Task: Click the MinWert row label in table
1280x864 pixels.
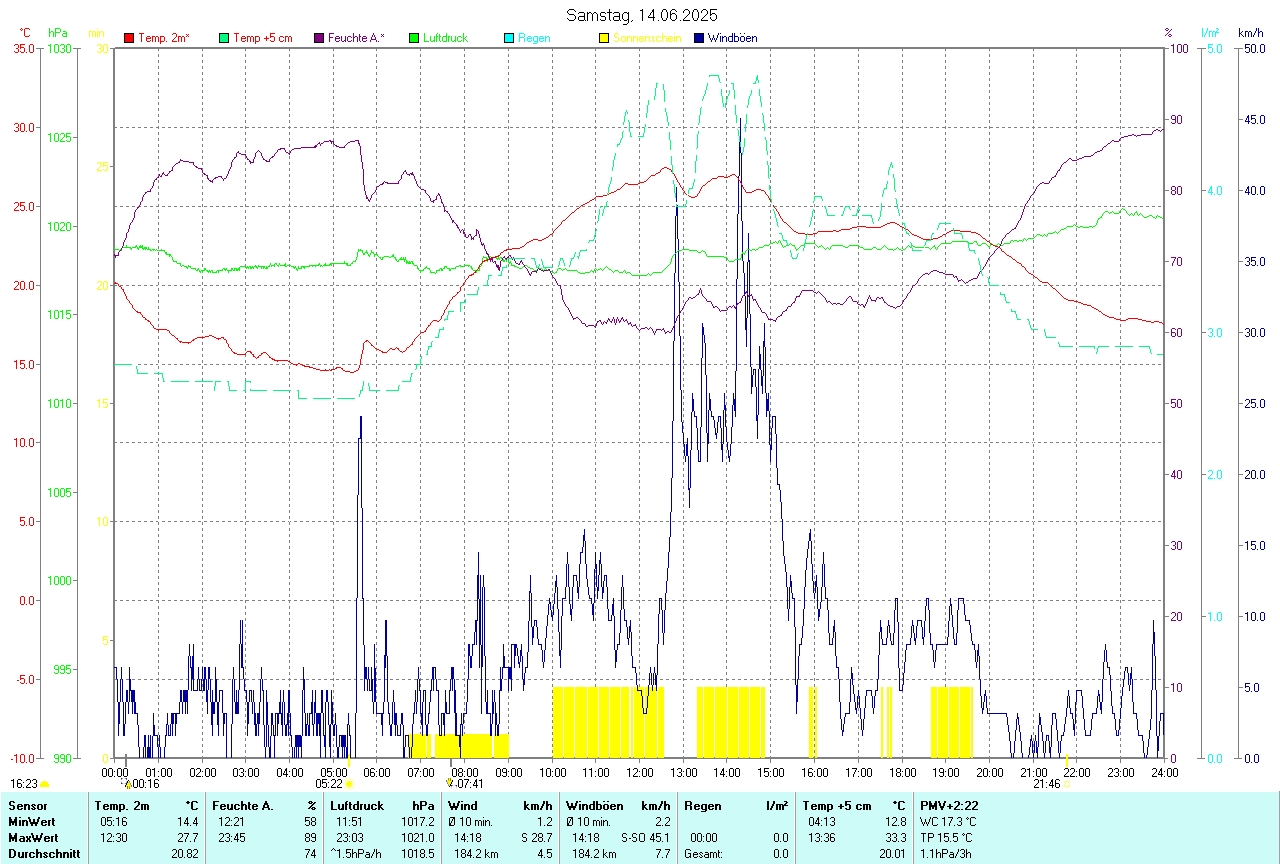Action: click(x=31, y=822)
